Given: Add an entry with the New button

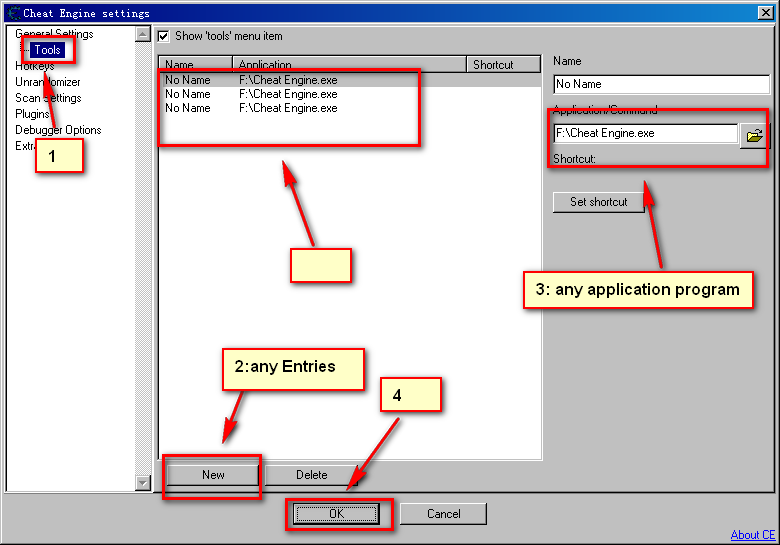Looking at the screenshot, I should point(213,475).
